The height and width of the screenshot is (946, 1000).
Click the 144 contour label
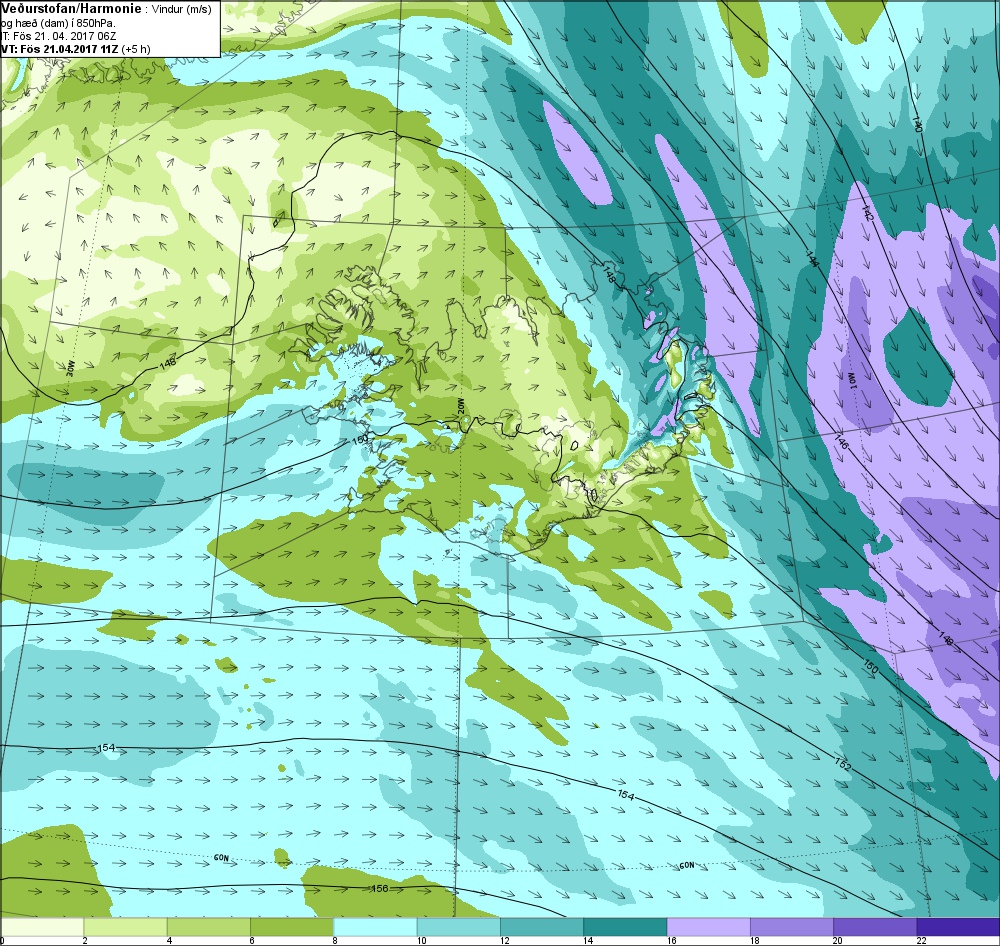(812, 258)
